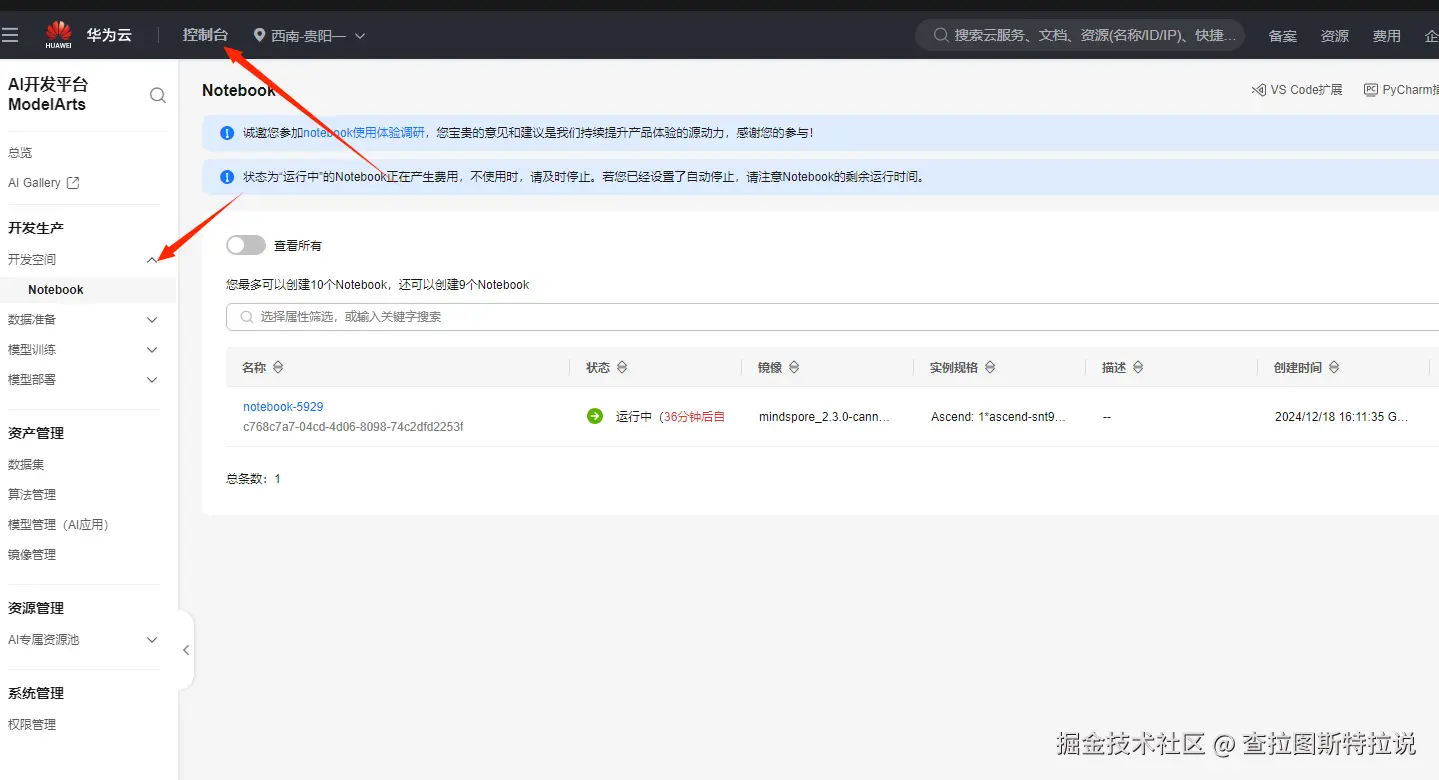Click the notebook ID c768c7a7-04cd-4d06 text
This screenshot has width=1439, height=780.
pos(353,427)
